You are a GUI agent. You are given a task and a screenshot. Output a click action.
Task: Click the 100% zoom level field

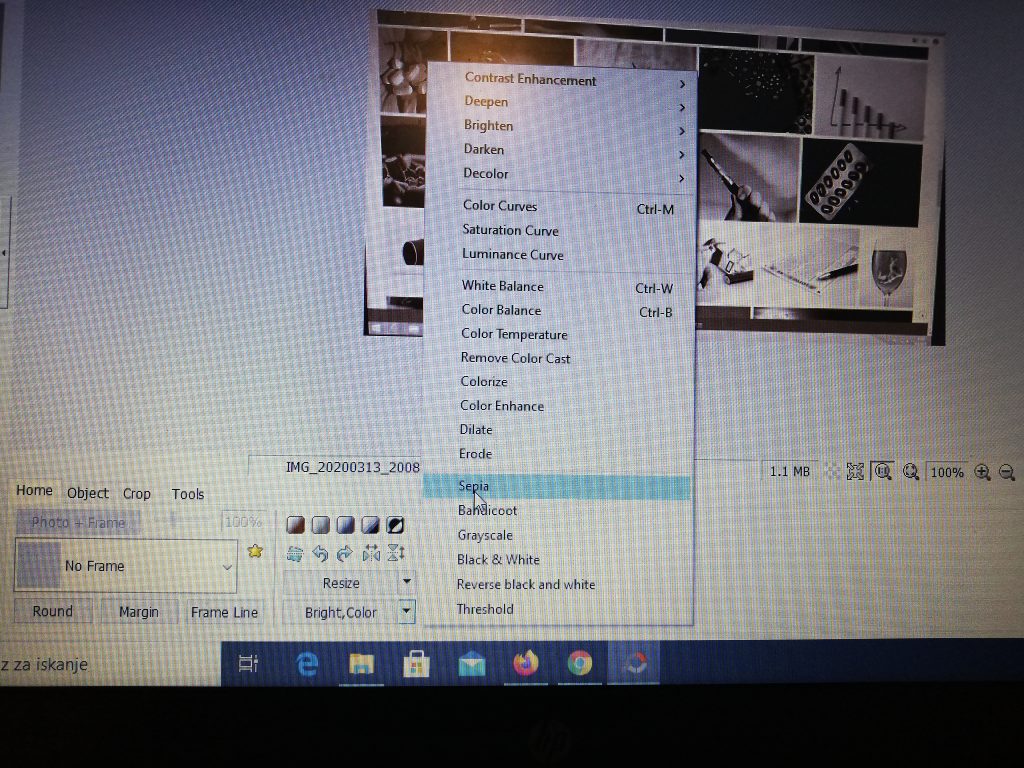(946, 472)
